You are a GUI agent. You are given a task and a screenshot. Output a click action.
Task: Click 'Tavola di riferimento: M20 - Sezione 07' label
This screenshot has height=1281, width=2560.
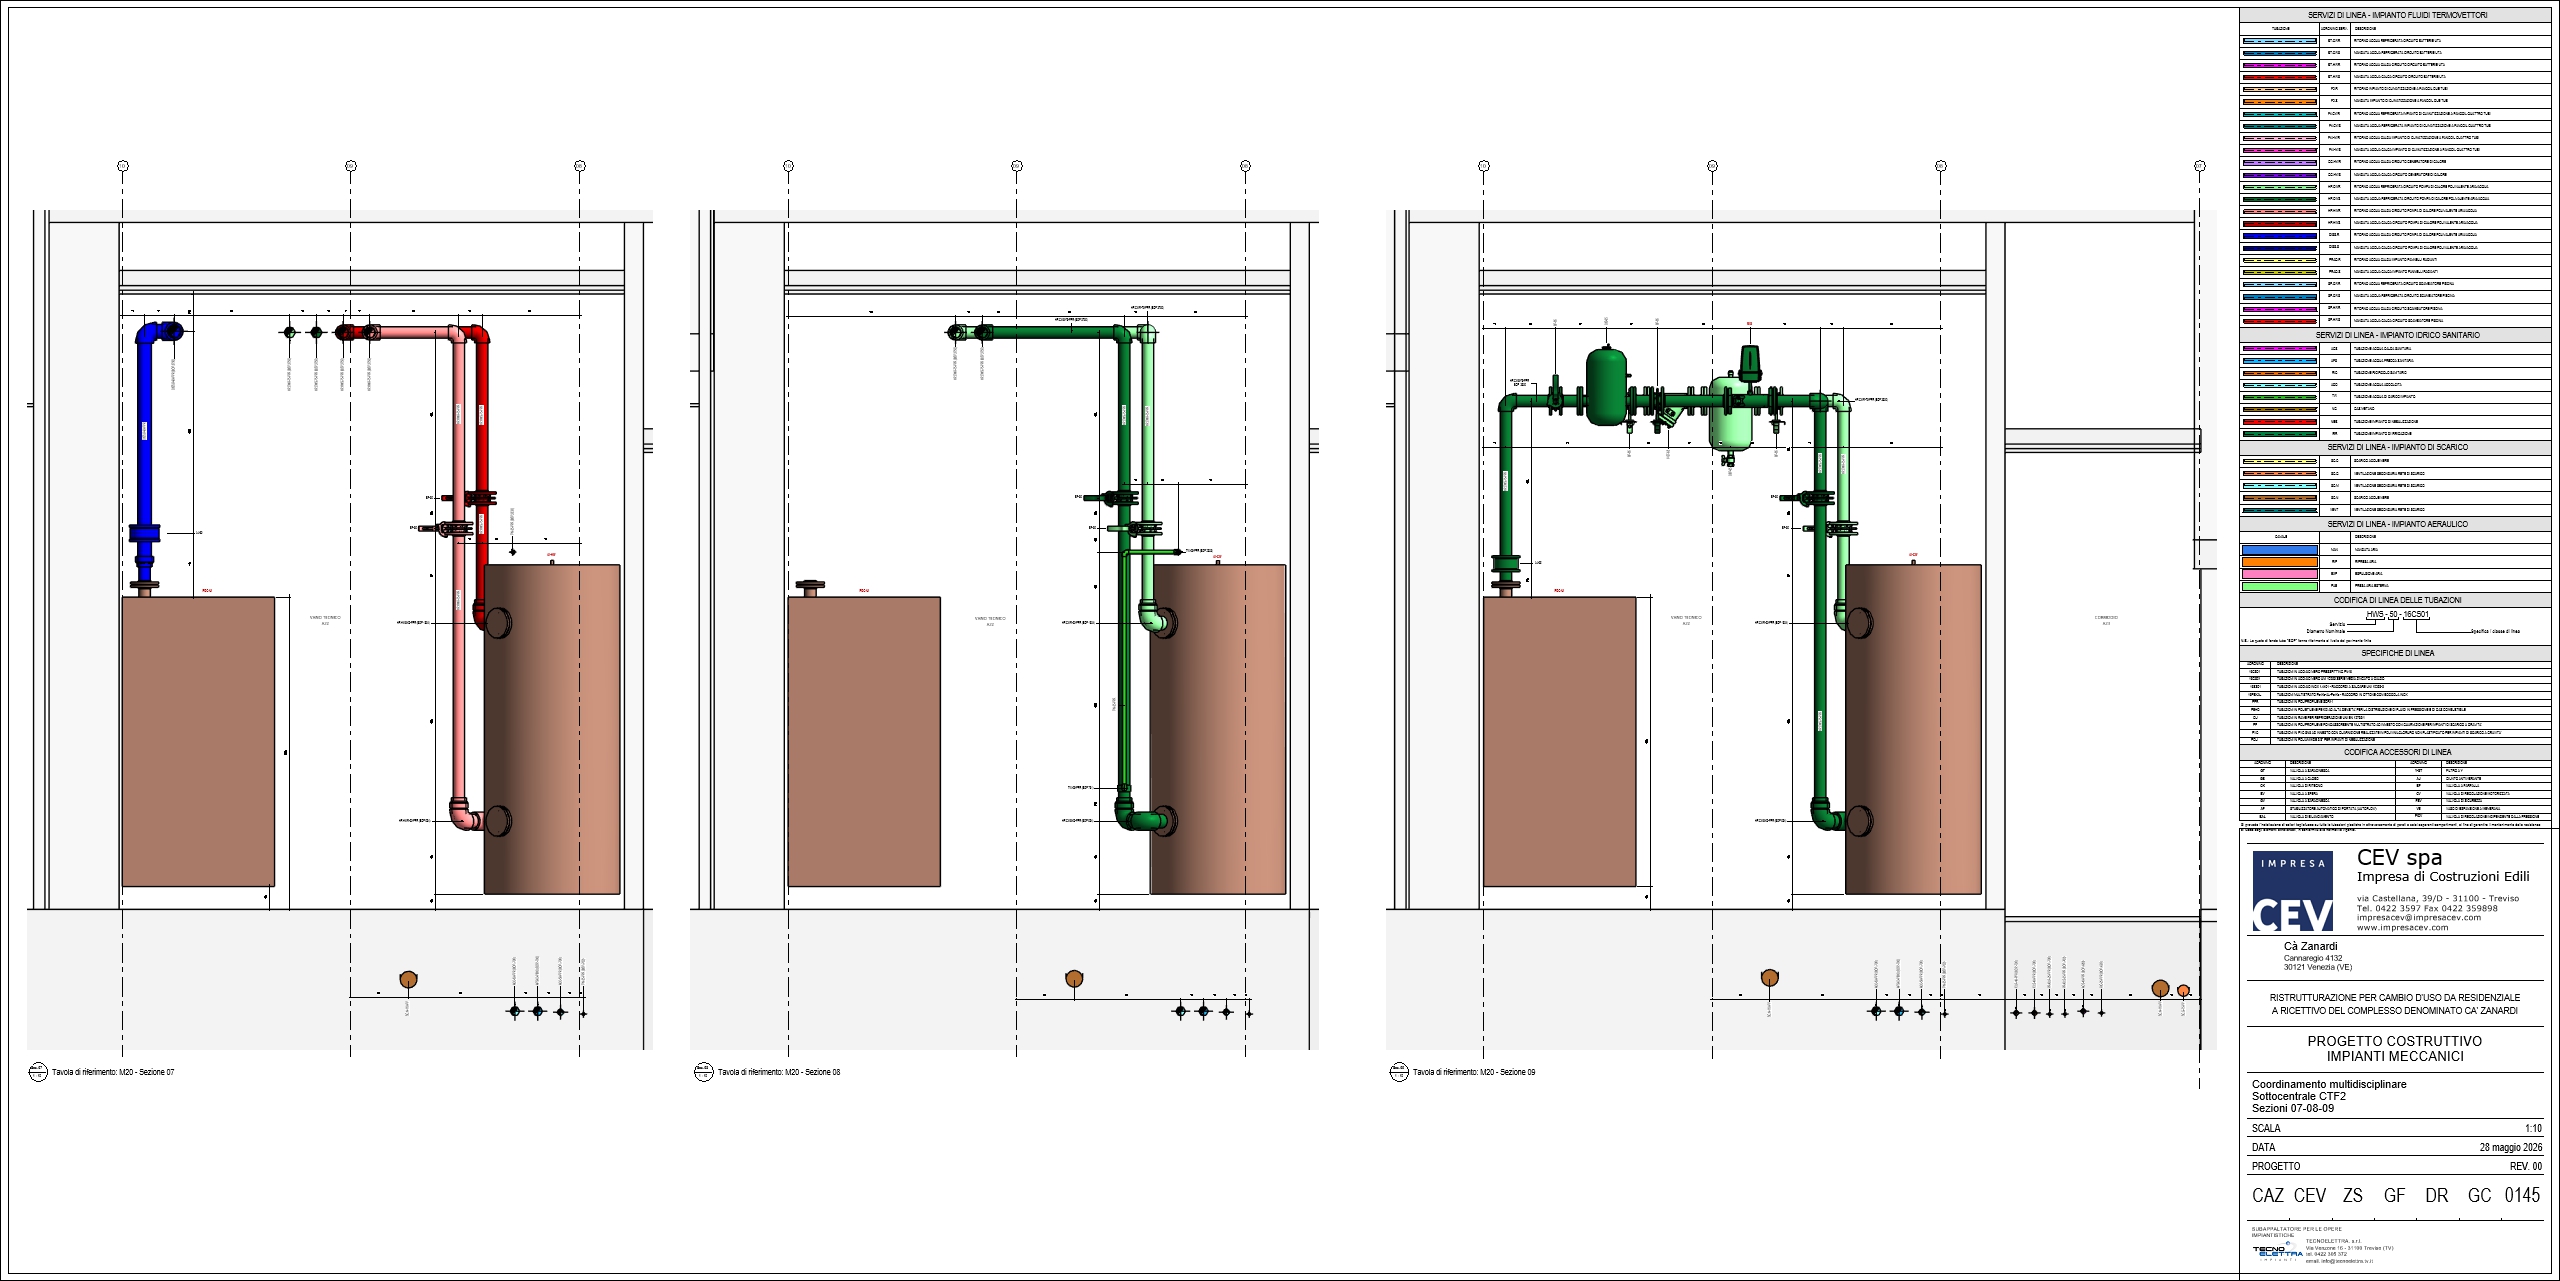113,1072
